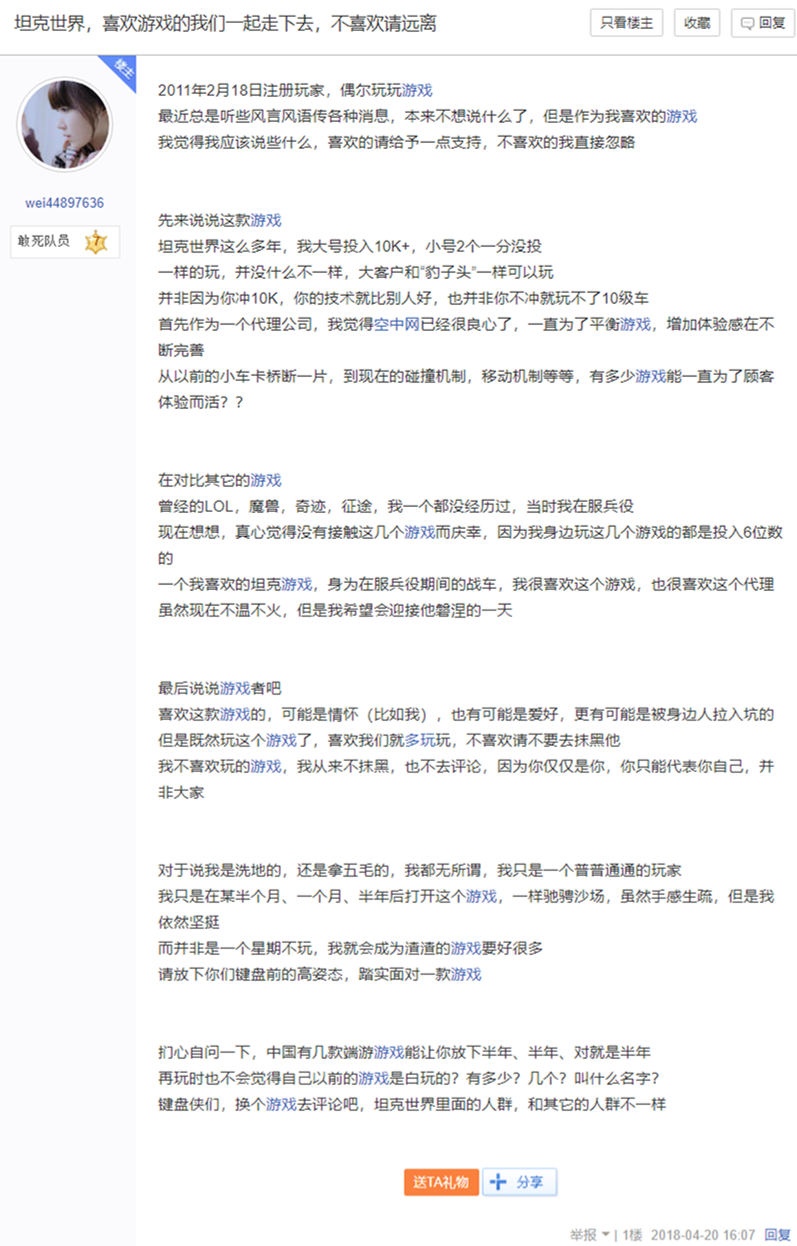Open 游戏 link after 偶尔玩玩
Viewport: 797px width, 1246px height.
point(417,90)
